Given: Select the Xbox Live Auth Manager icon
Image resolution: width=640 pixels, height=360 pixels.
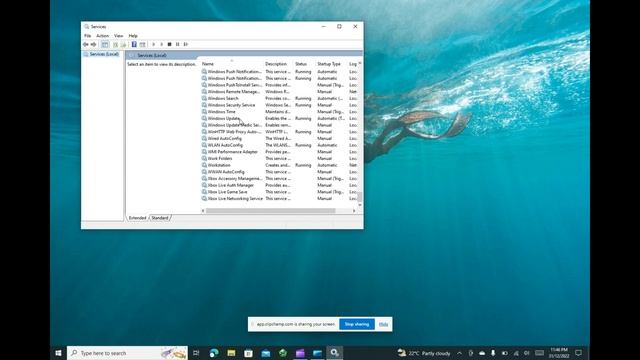Looking at the screenshot, I should tap(204, 185).
